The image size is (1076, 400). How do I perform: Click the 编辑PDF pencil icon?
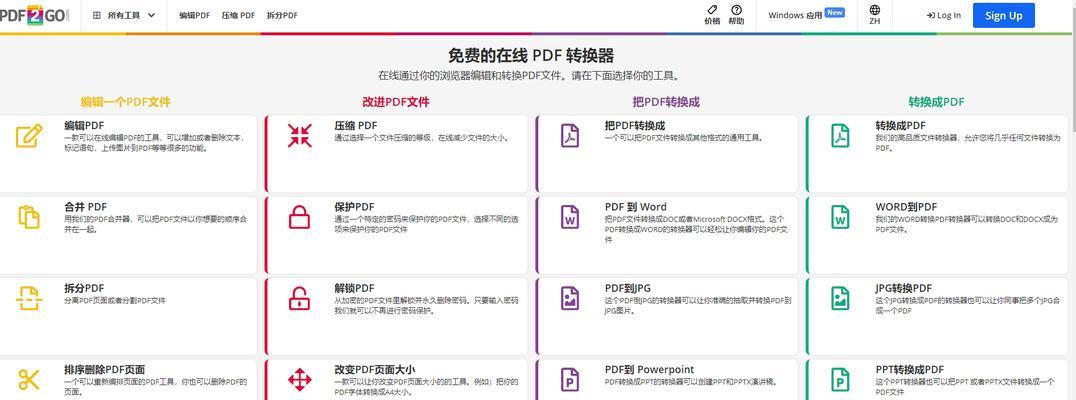29,136
